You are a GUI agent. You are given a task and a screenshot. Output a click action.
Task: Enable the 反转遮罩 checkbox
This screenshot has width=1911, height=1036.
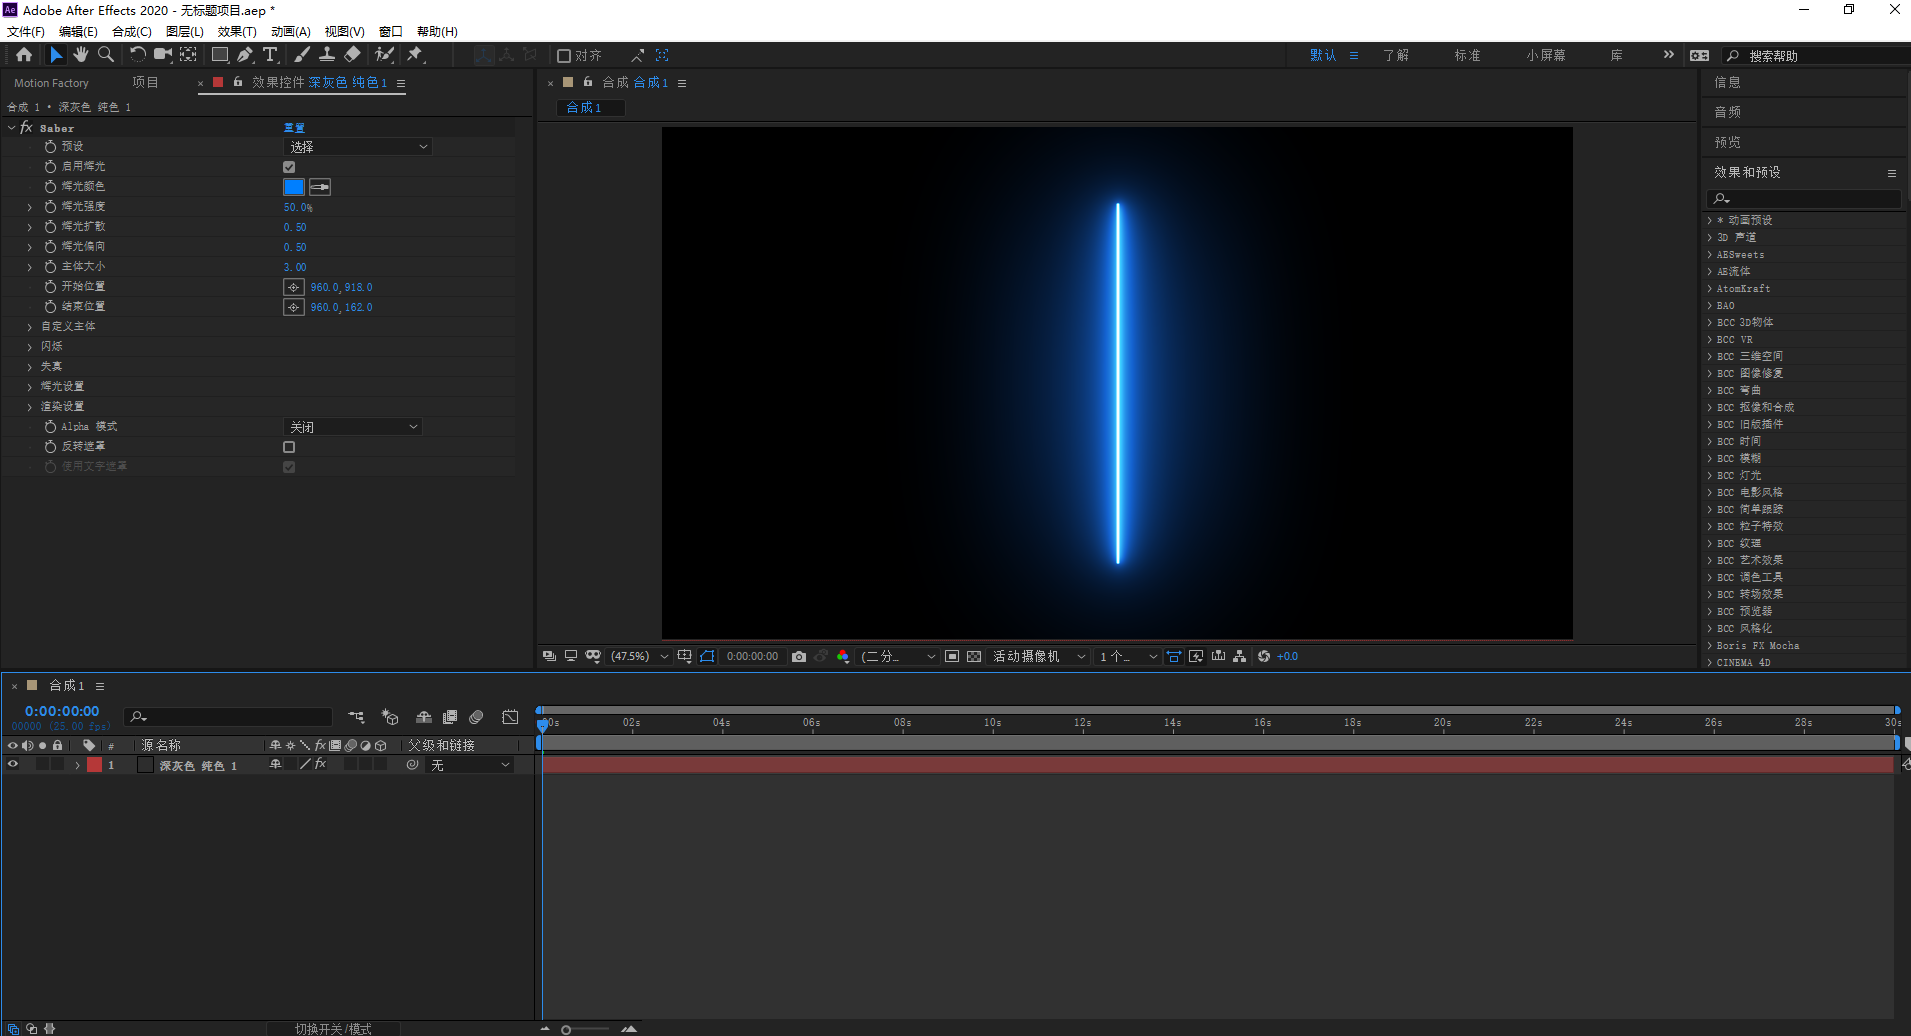(x=289, y=447)
